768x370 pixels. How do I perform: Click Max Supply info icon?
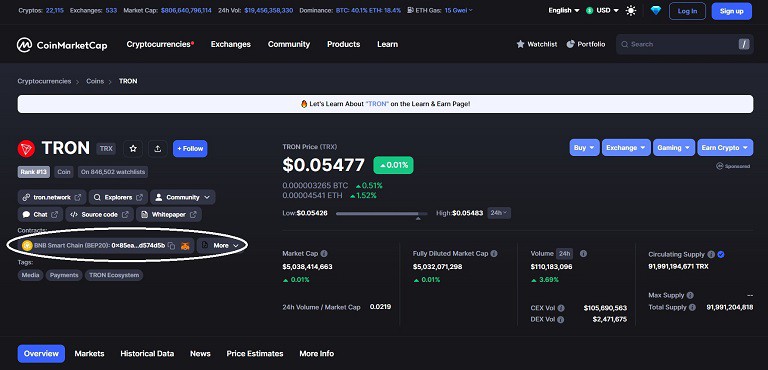tap(690, 296)
